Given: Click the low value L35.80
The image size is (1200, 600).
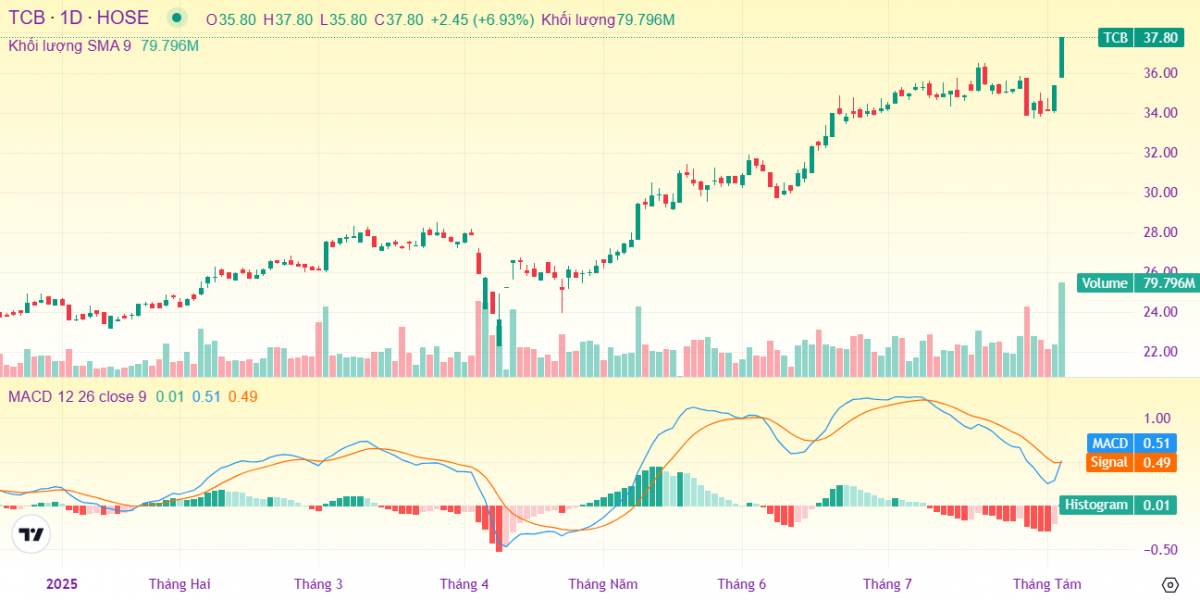Looking at the screenshot, I should click(x=343, y=20).
